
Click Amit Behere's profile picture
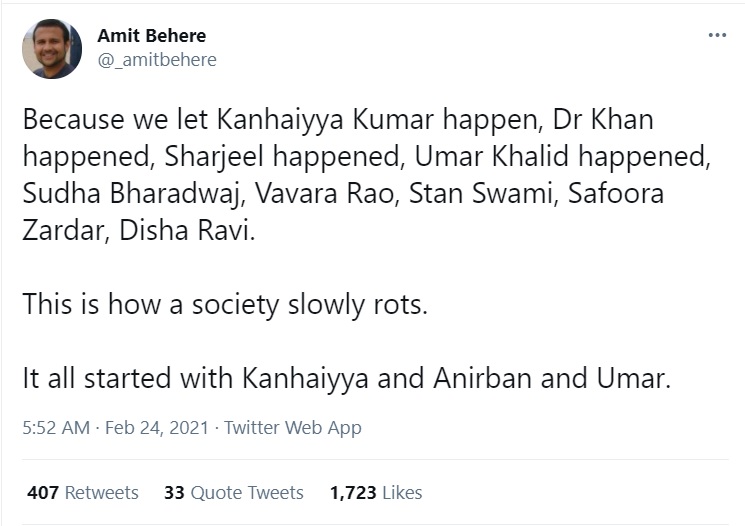click(52, 48)
